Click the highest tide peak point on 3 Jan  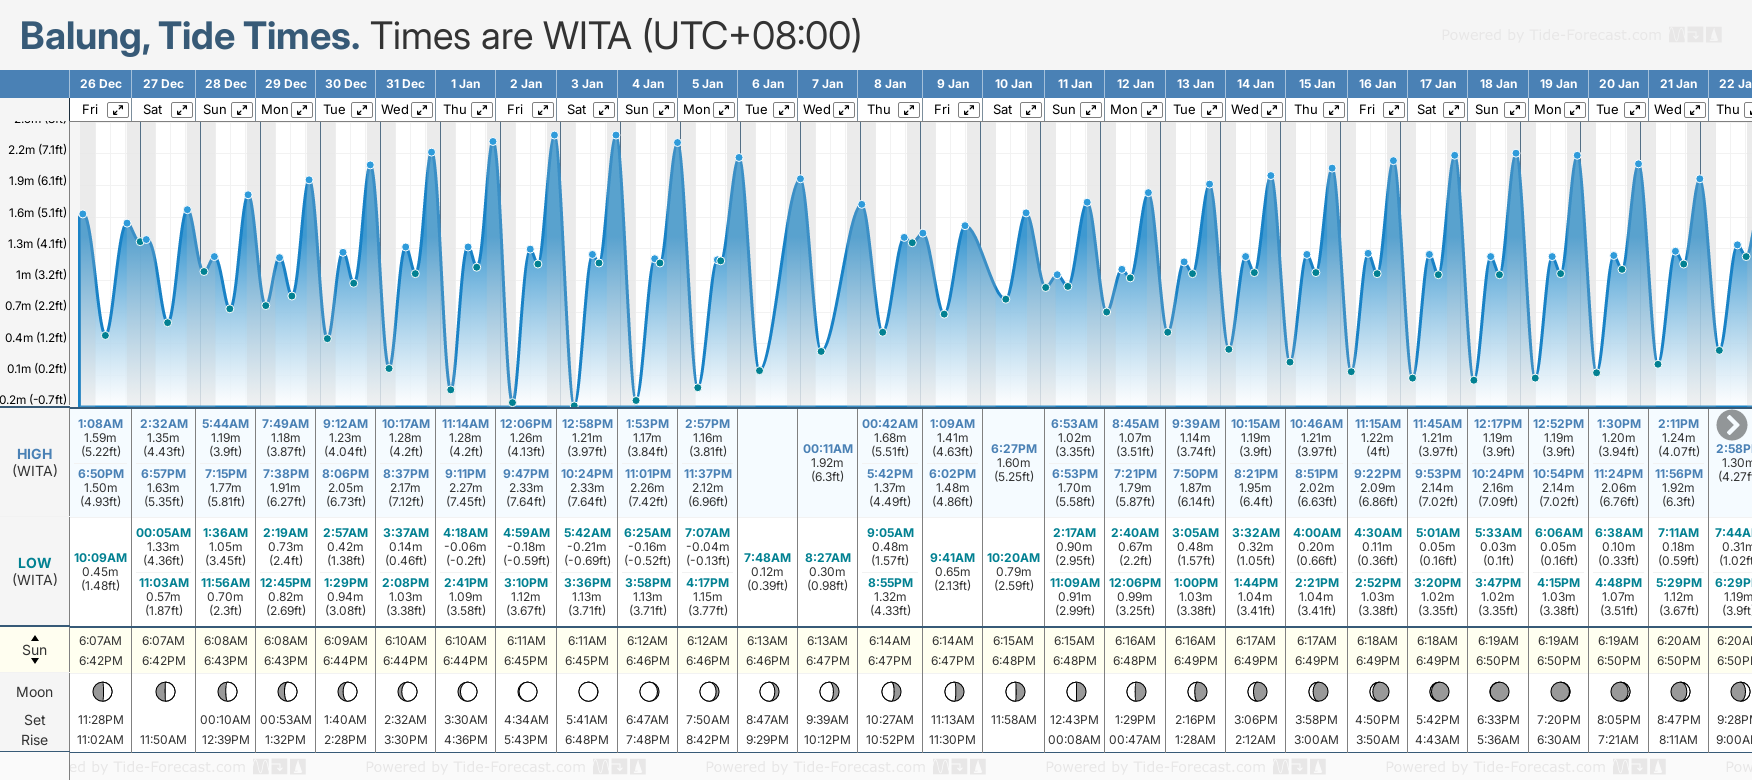point(615,135)
